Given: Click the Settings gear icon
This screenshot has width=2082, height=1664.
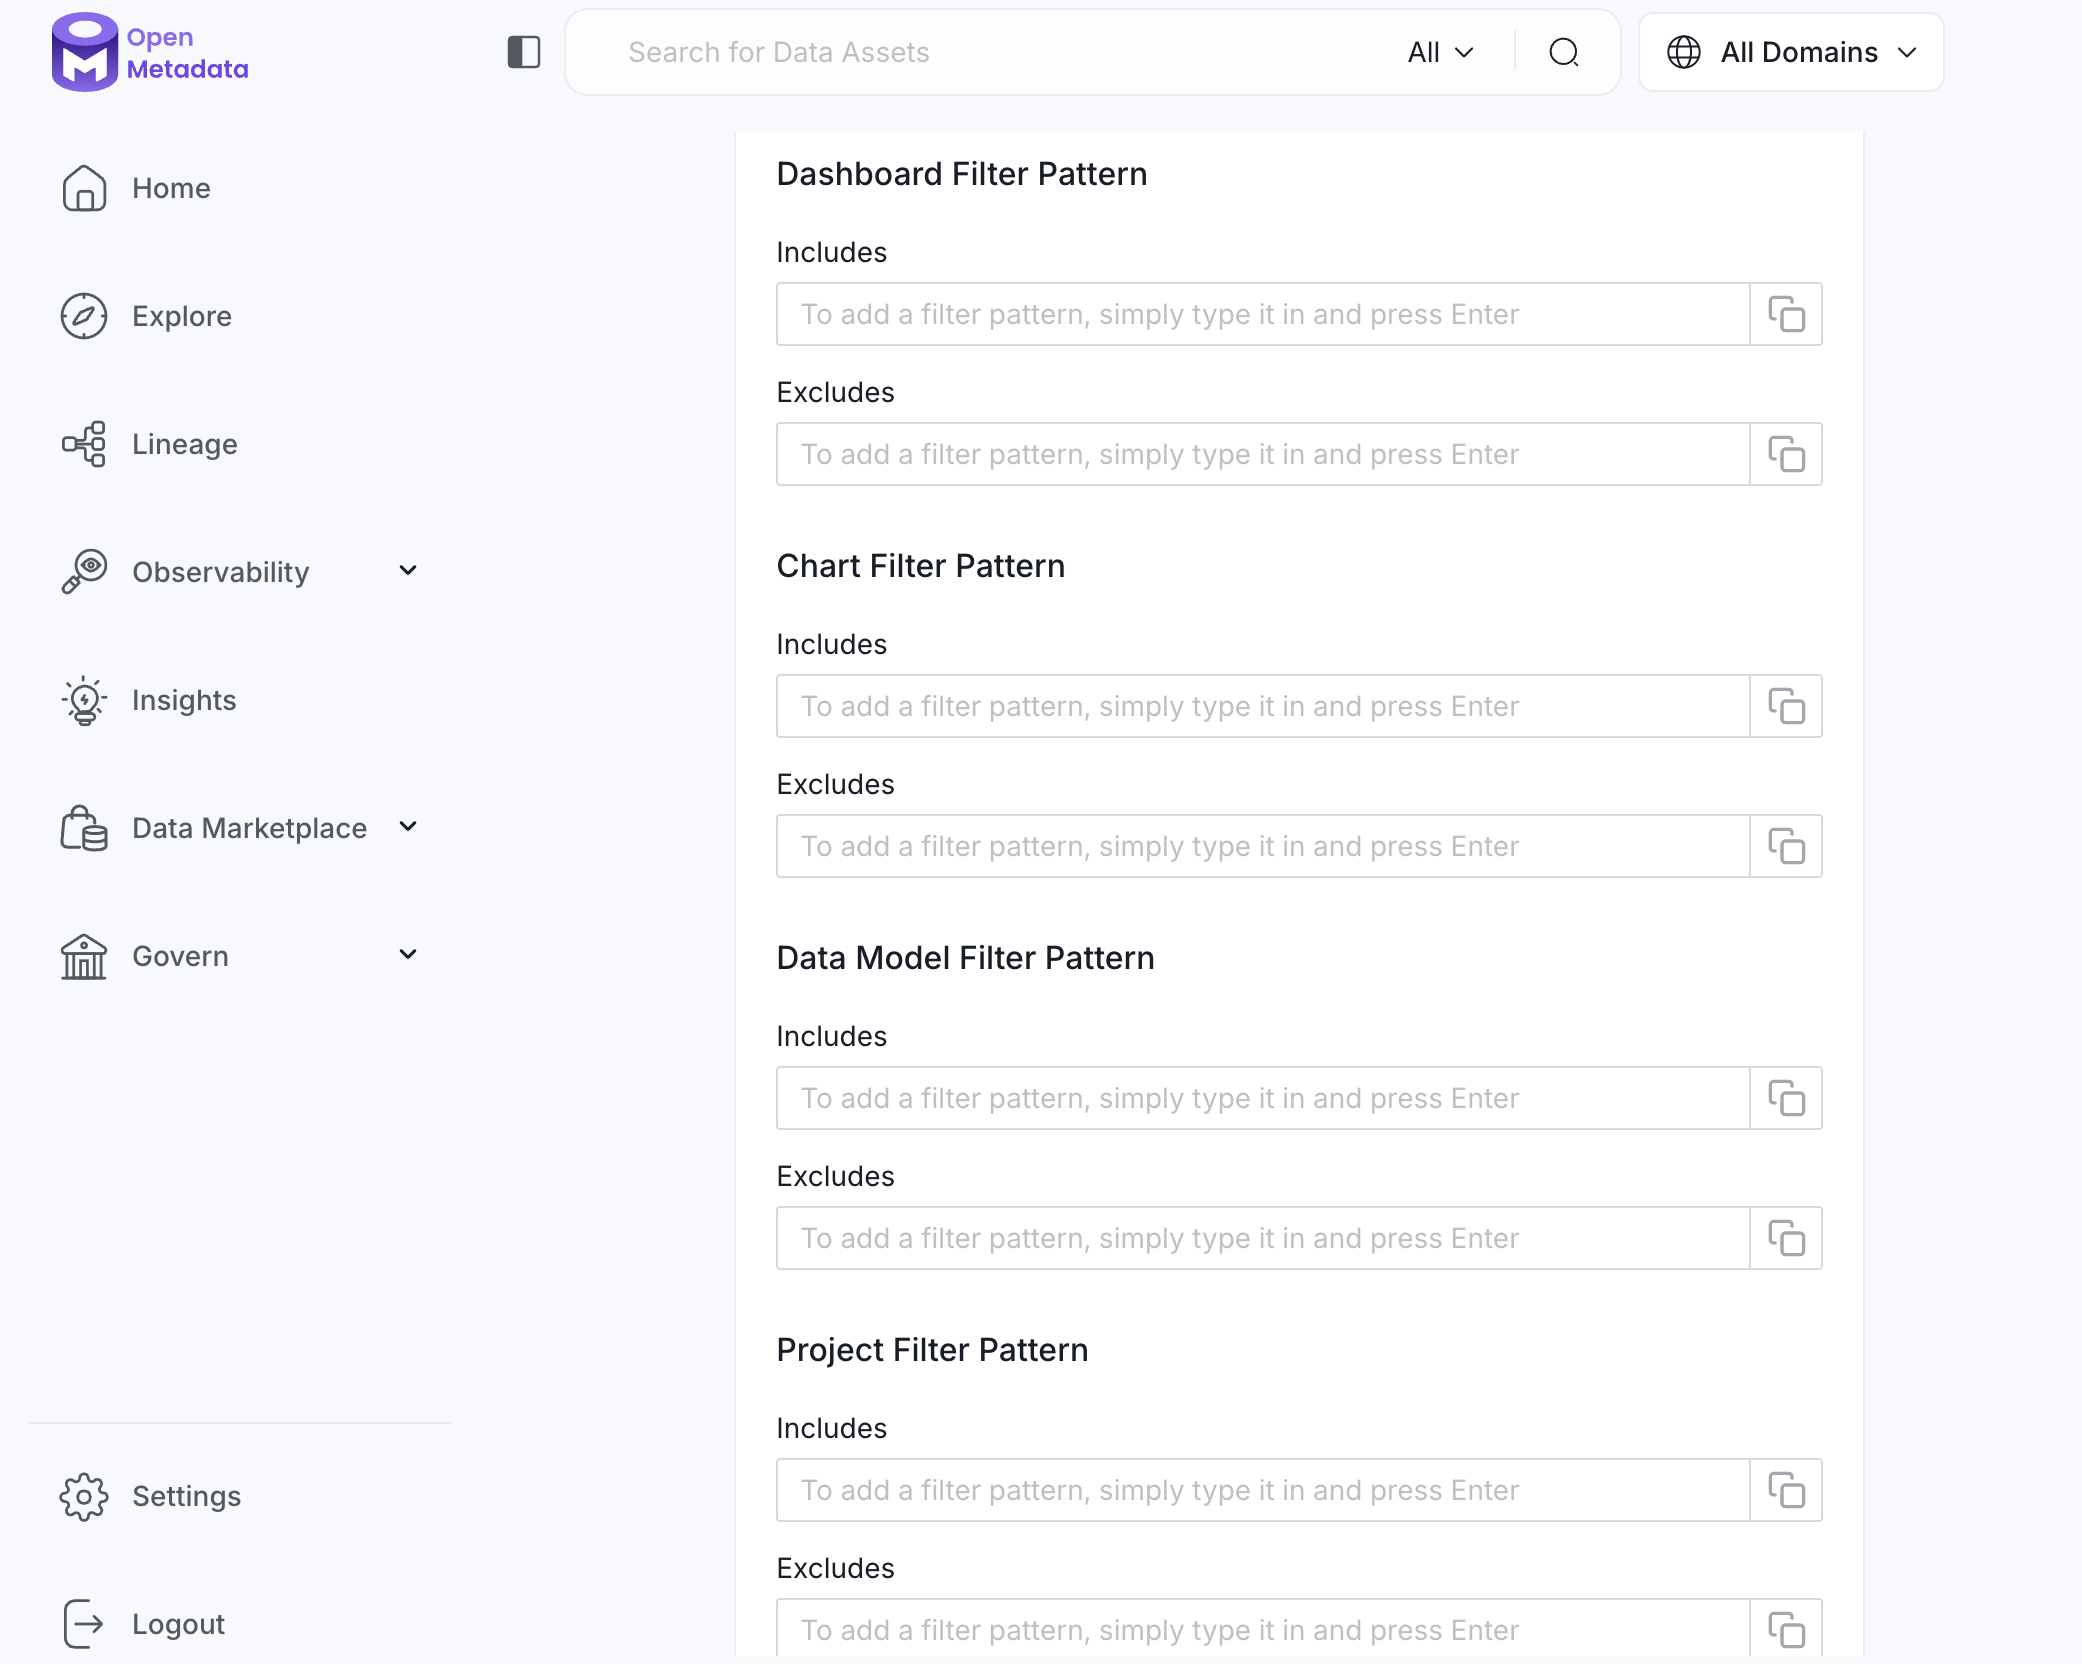Looking at the screenshot, I should coord(84,1496).
